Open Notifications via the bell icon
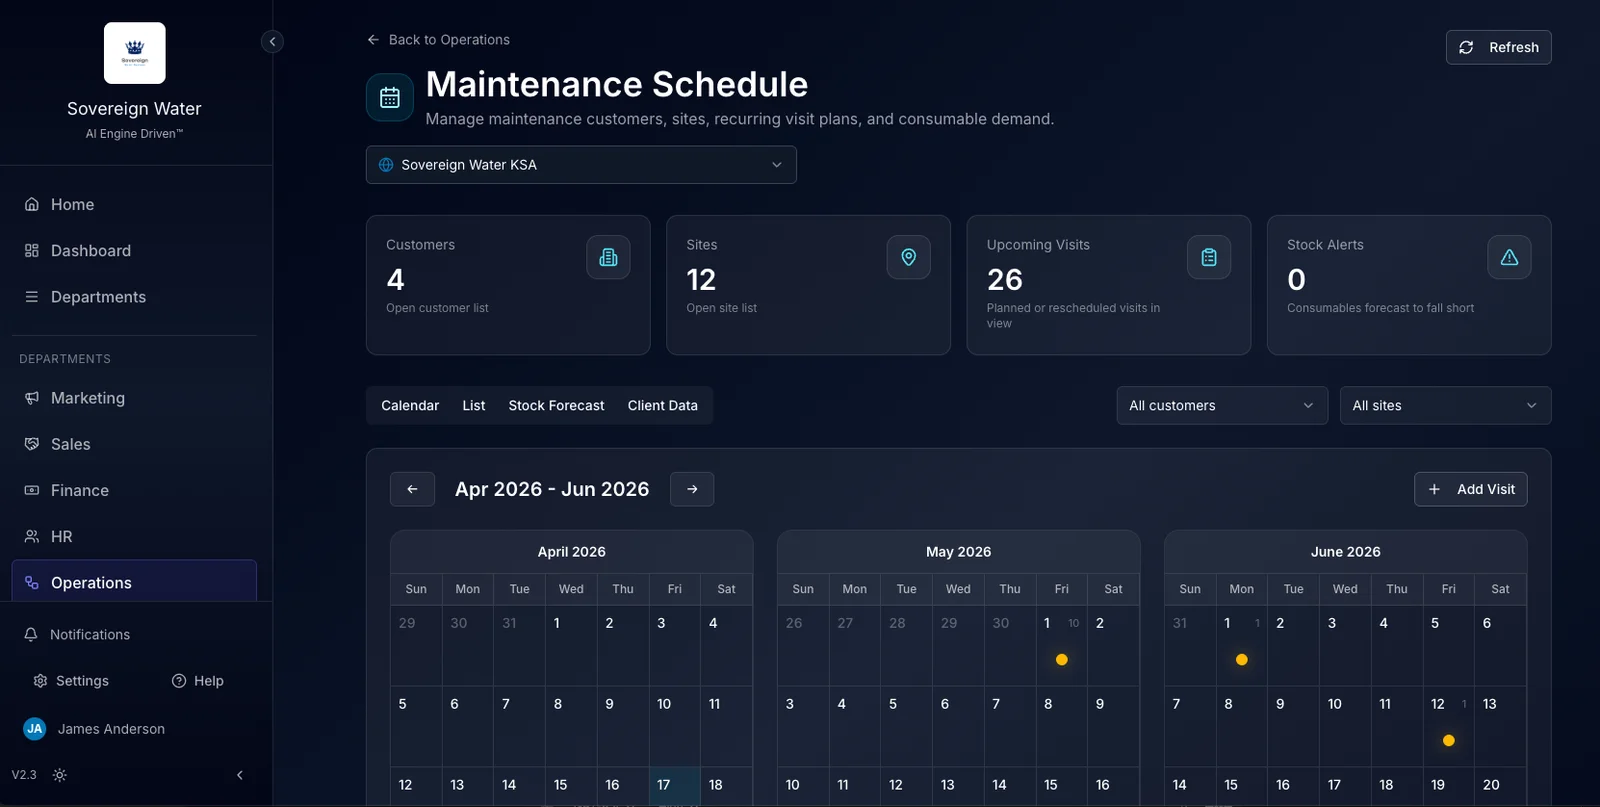 [31, 635]
